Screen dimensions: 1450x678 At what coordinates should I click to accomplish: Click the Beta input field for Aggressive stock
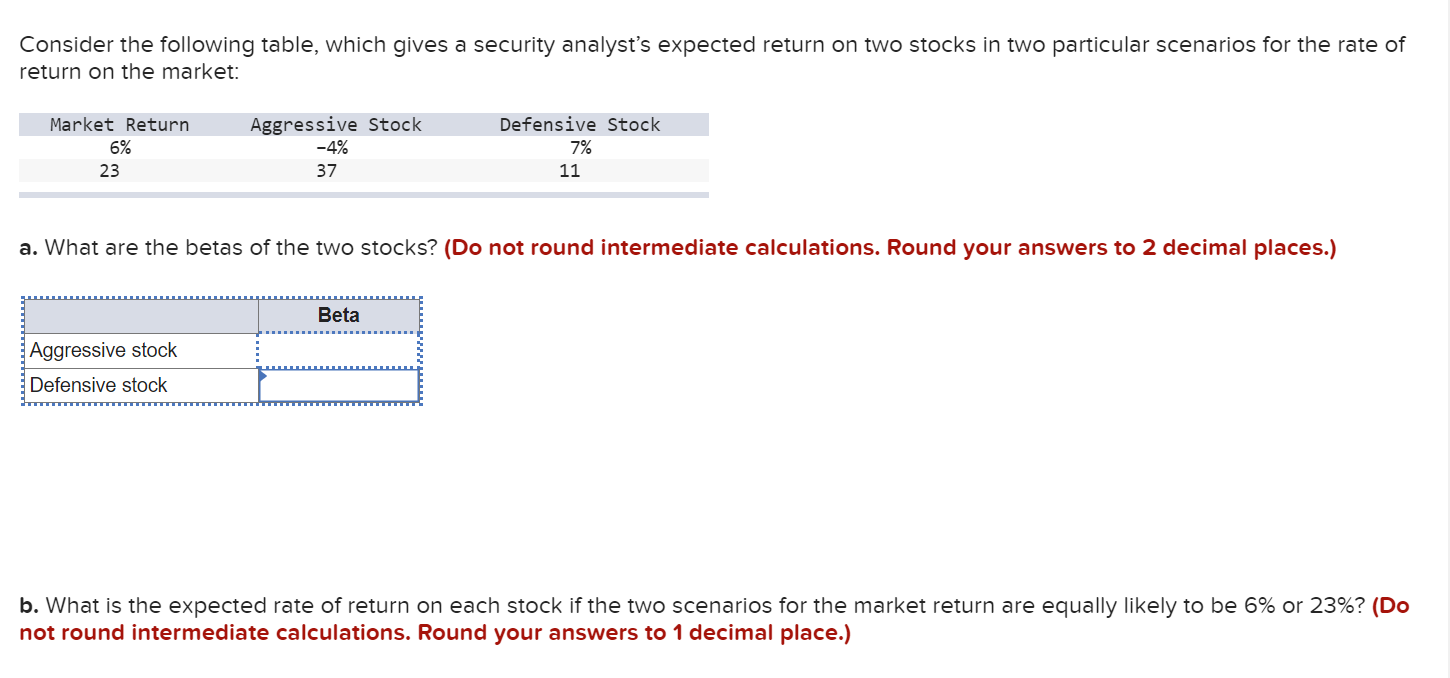338,350
